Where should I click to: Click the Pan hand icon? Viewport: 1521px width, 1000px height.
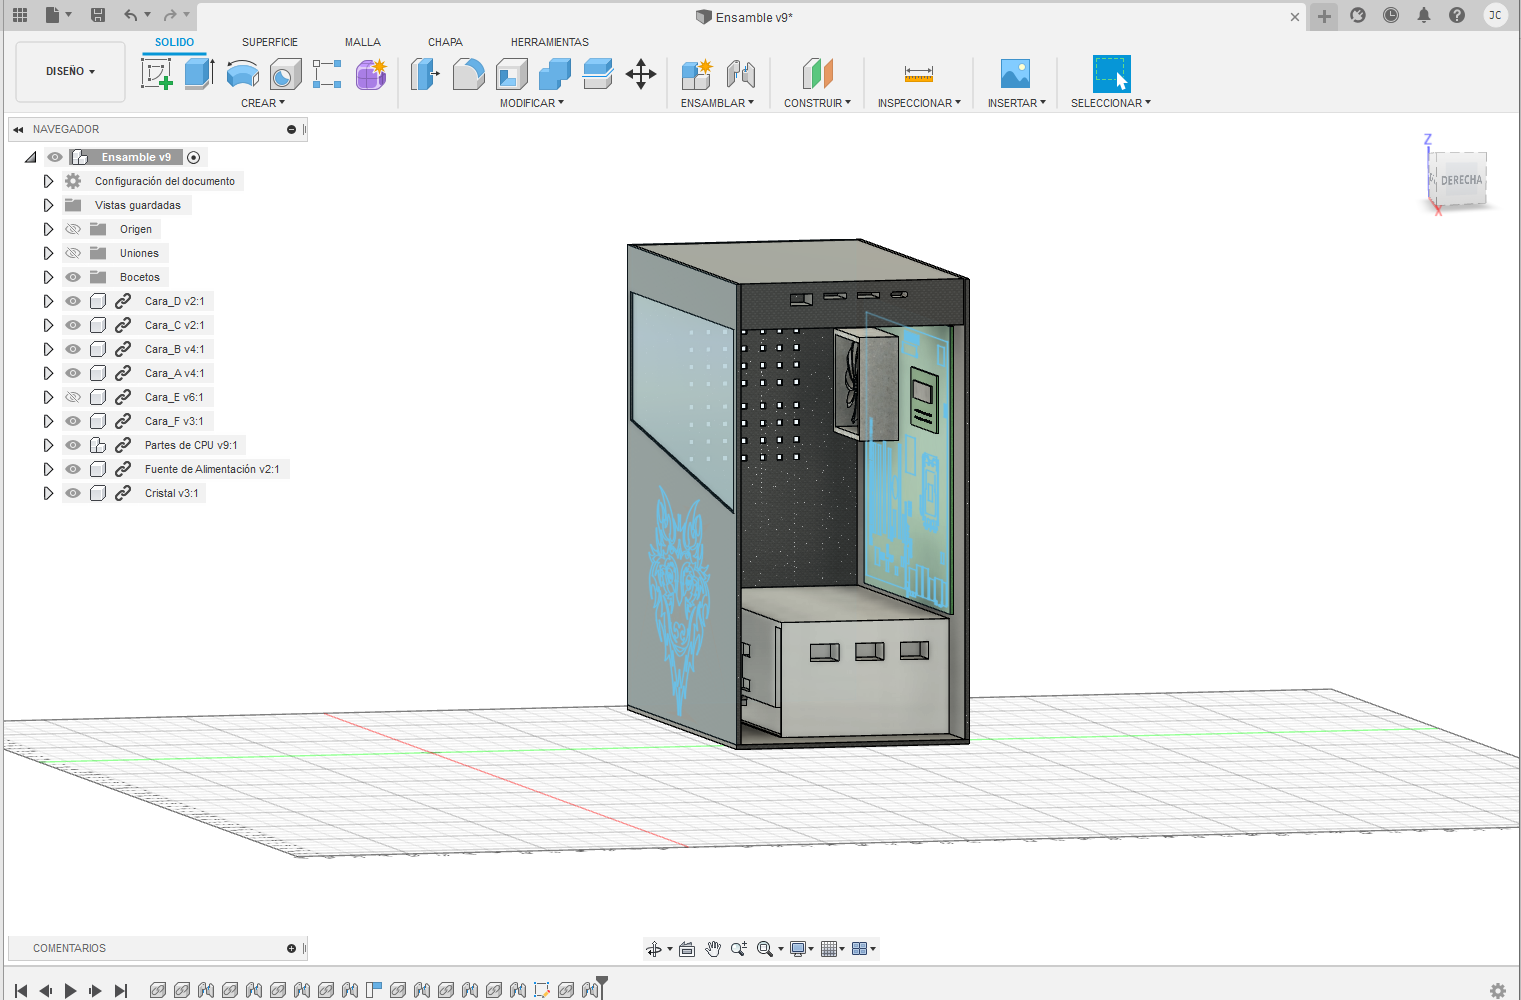point(712,949)
